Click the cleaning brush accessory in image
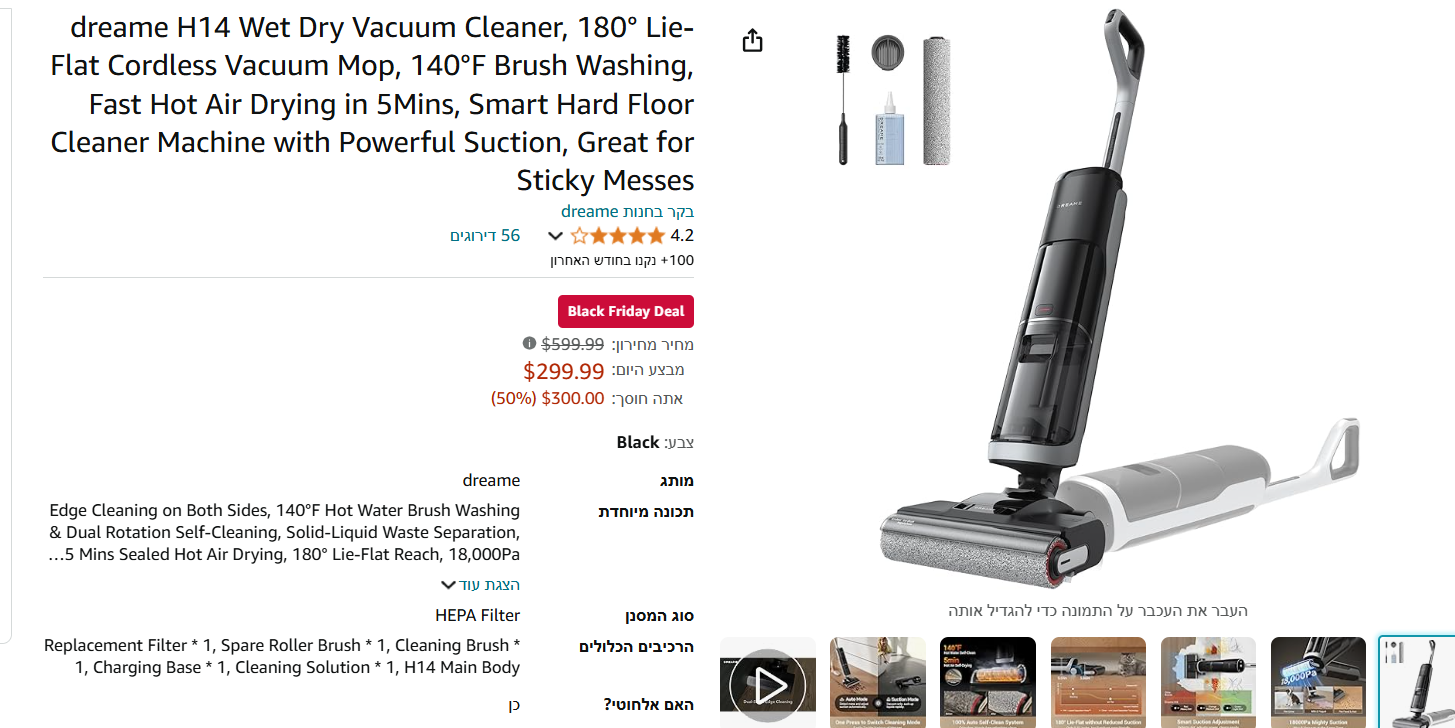Viewport: 1455px width, 728px height. [844, 99]
